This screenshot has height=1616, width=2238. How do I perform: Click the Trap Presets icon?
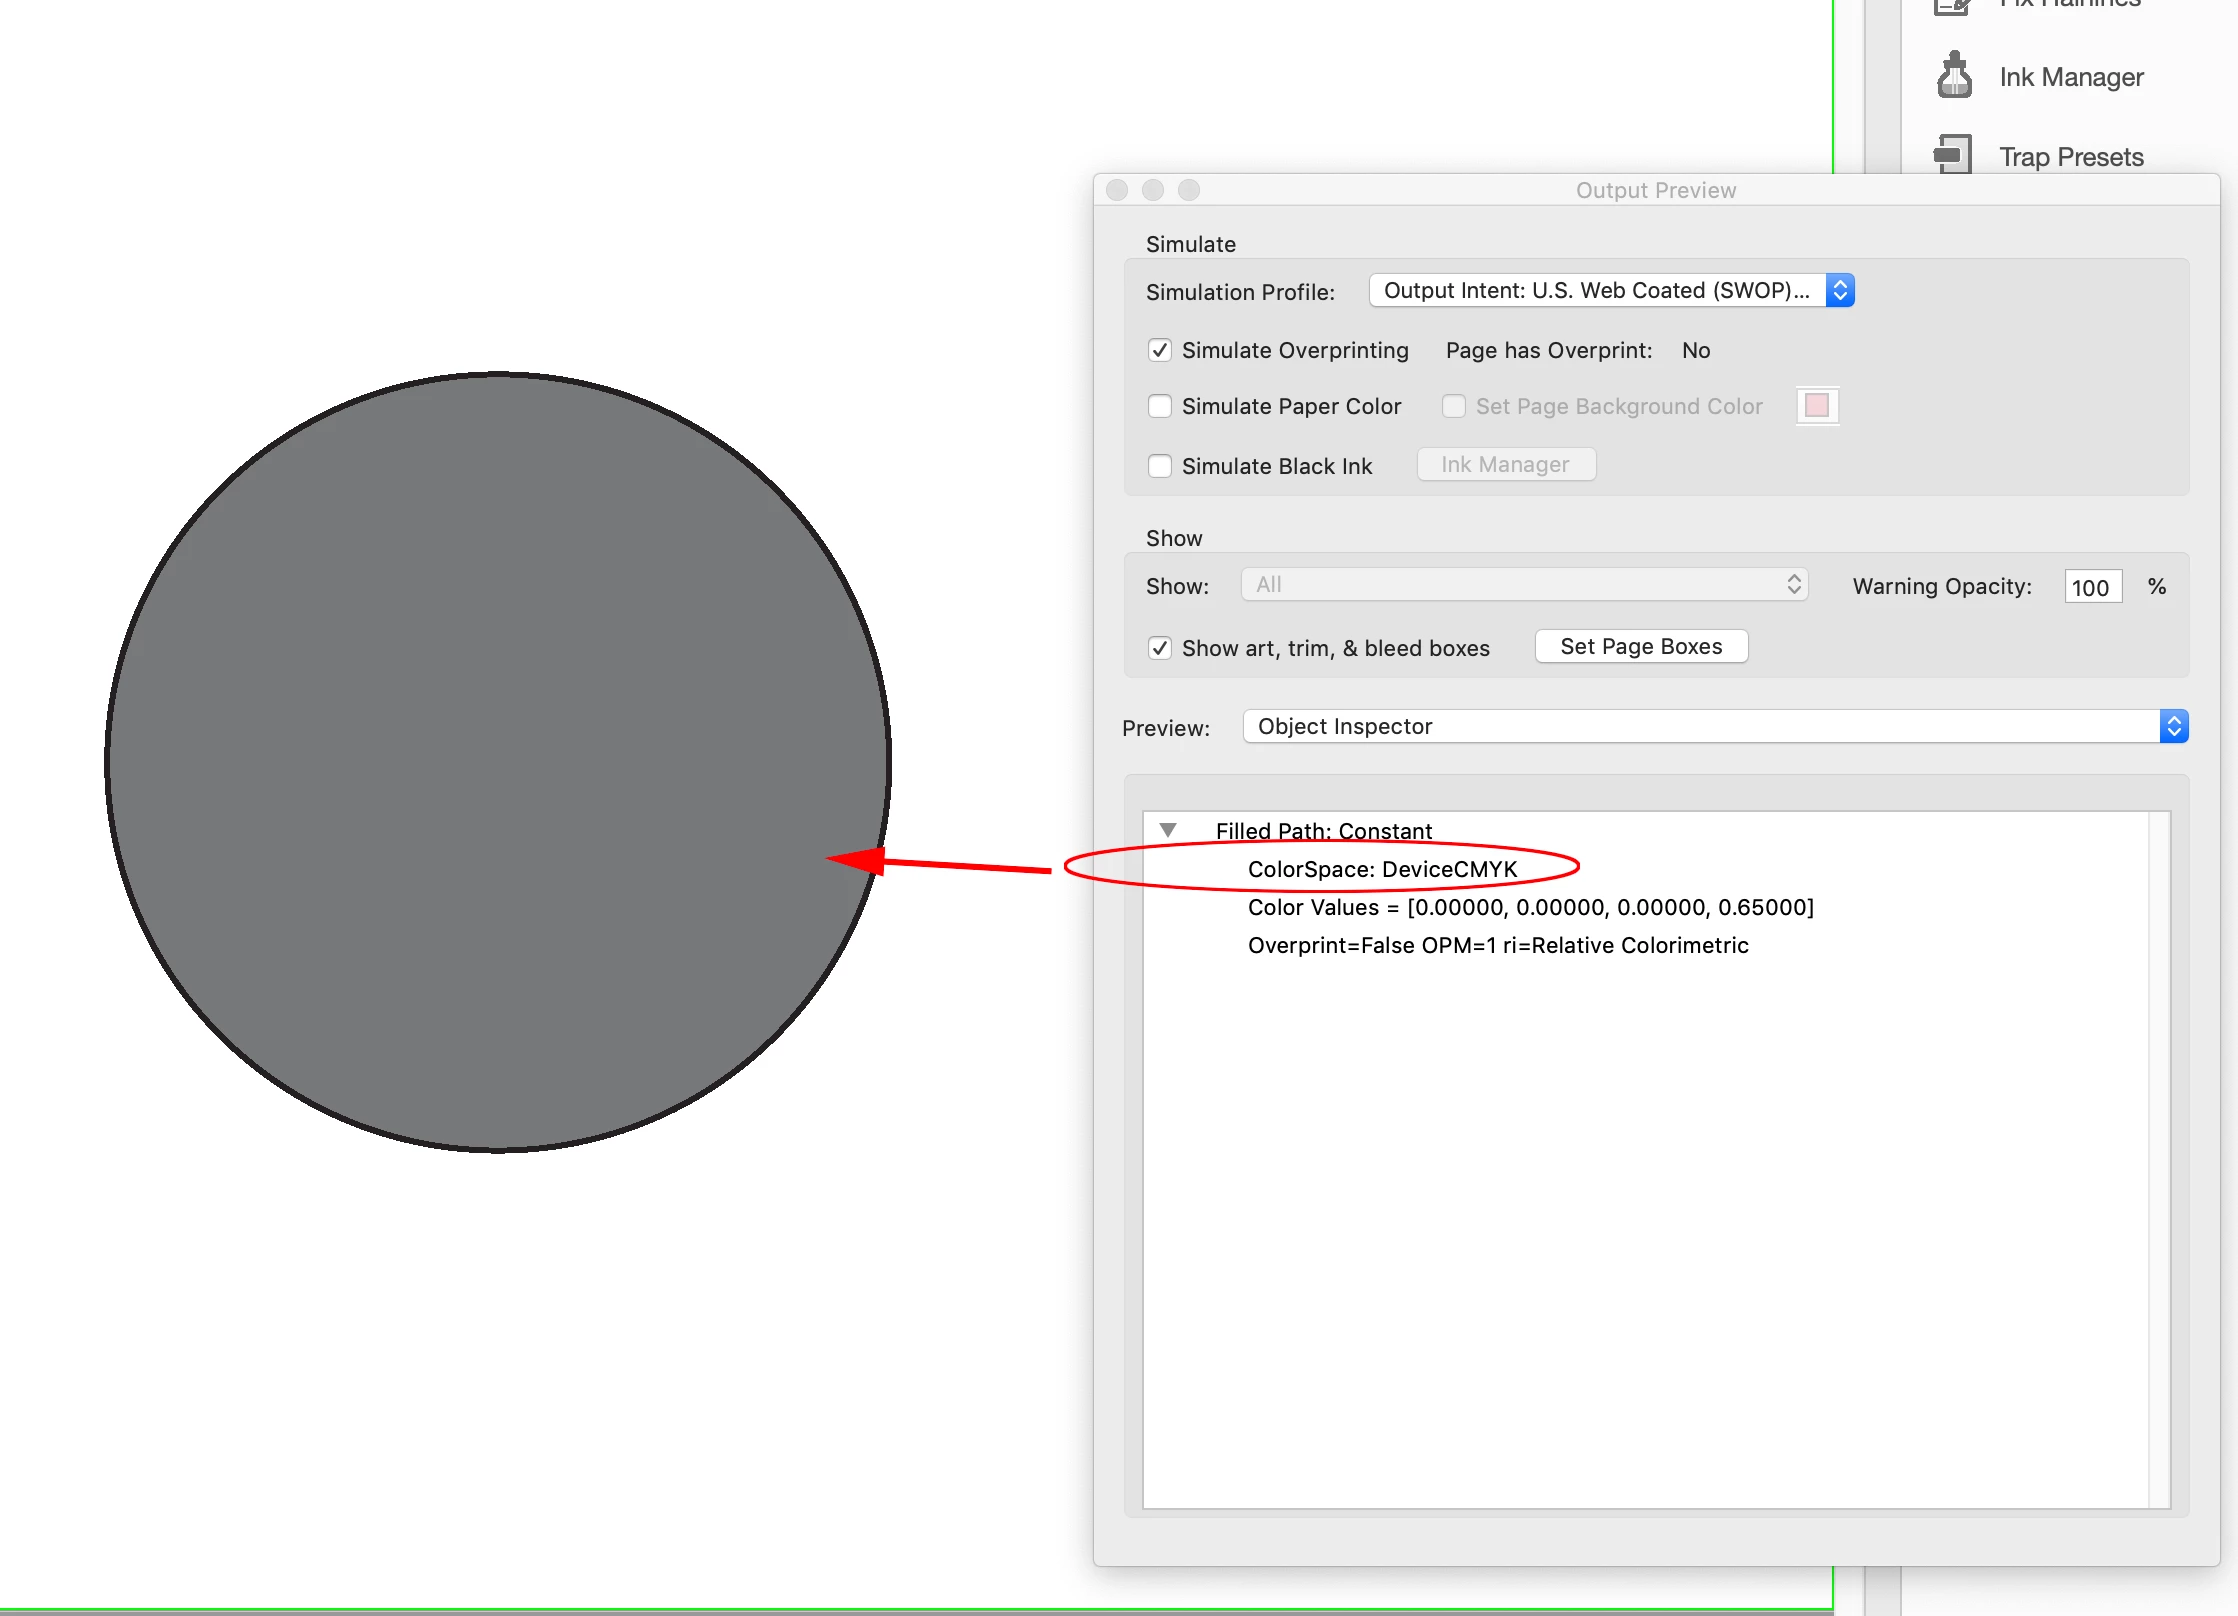point(1953,155)
